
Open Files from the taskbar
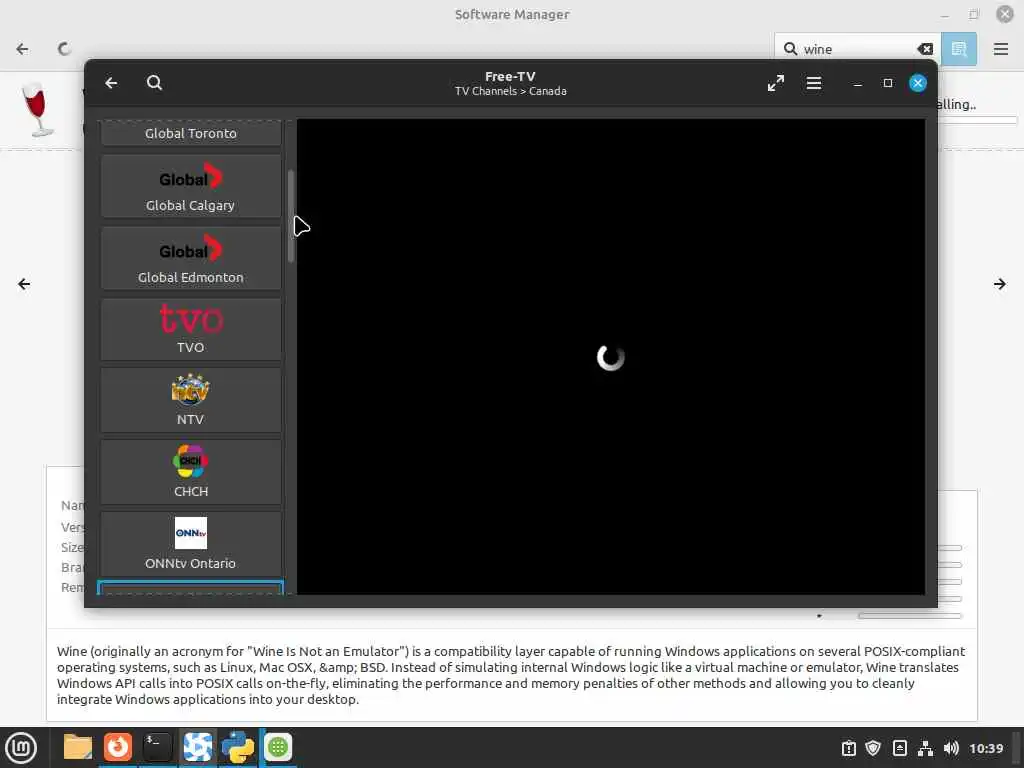(x=77, y=747)
